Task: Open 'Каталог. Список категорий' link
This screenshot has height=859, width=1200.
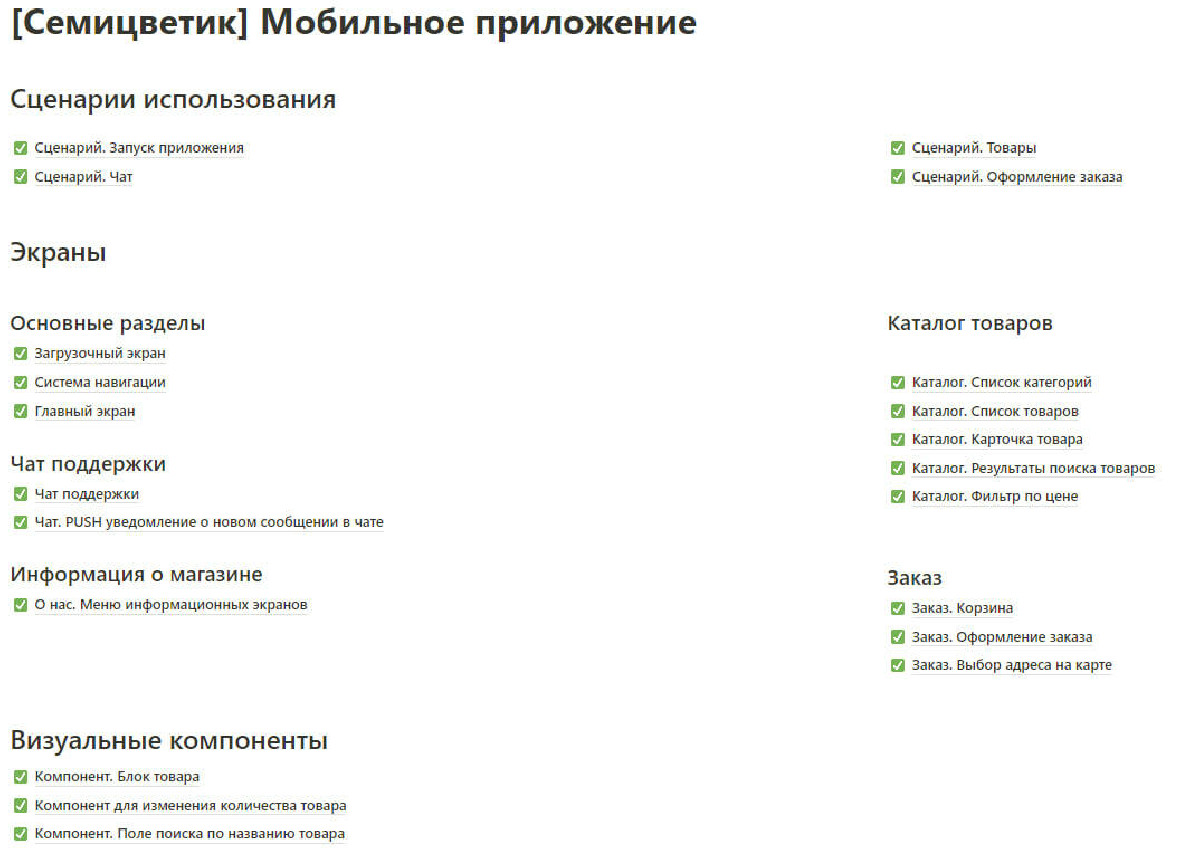Action: click(x=1002, y=382)
